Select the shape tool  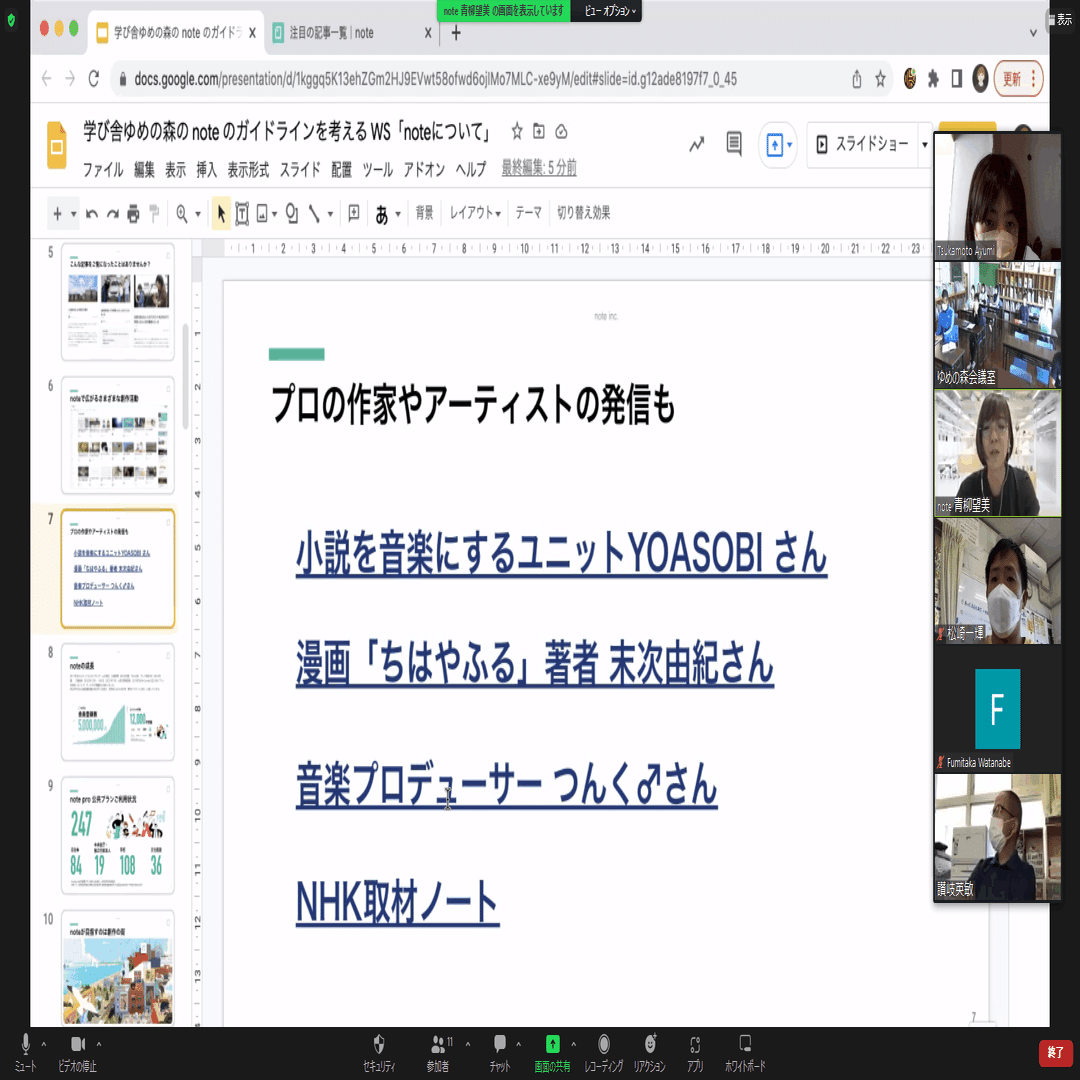tap(292, 214)
